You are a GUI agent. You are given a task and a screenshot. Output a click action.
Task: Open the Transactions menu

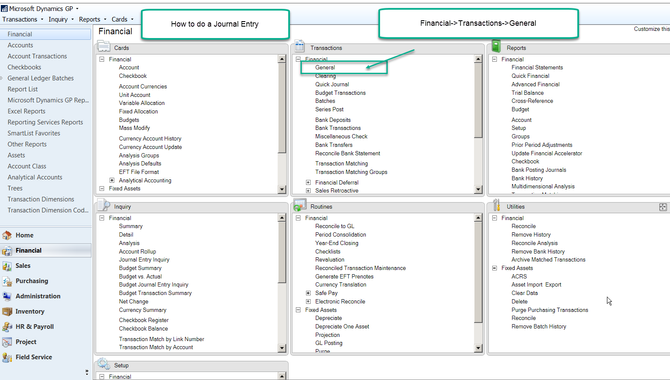[x=22, y=19]
